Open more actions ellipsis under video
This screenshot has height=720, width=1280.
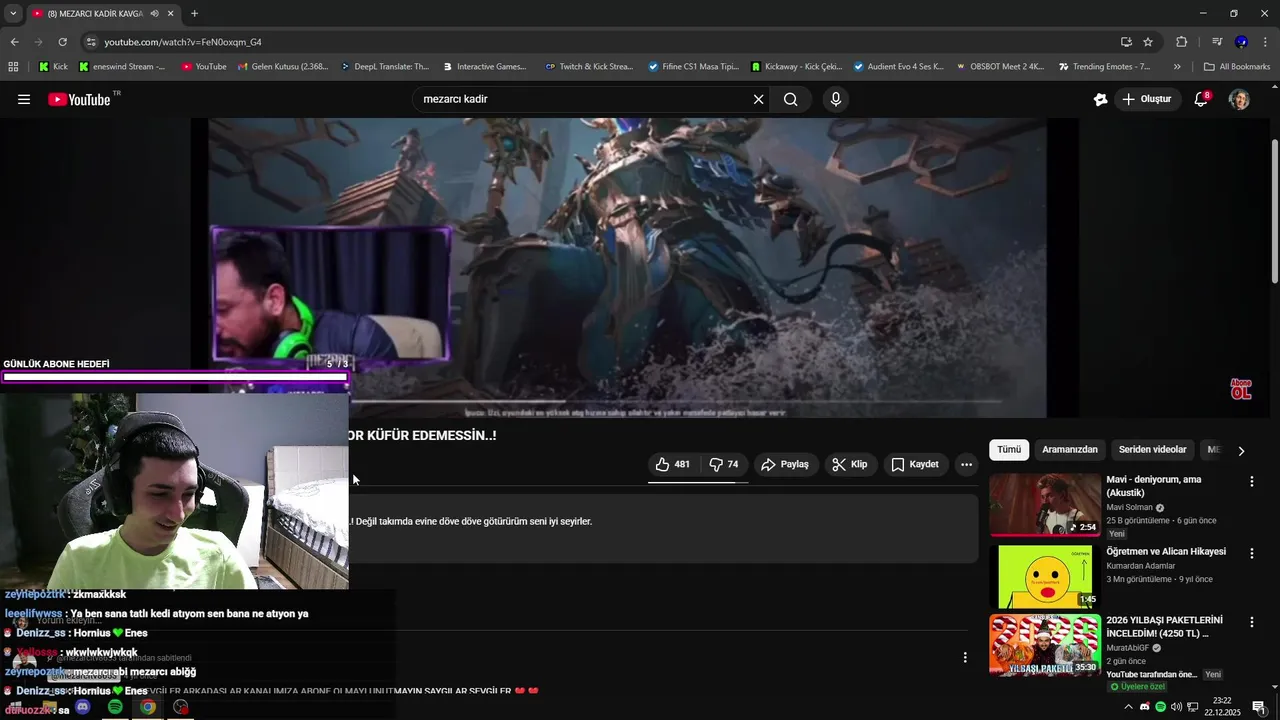pos(966,464)
